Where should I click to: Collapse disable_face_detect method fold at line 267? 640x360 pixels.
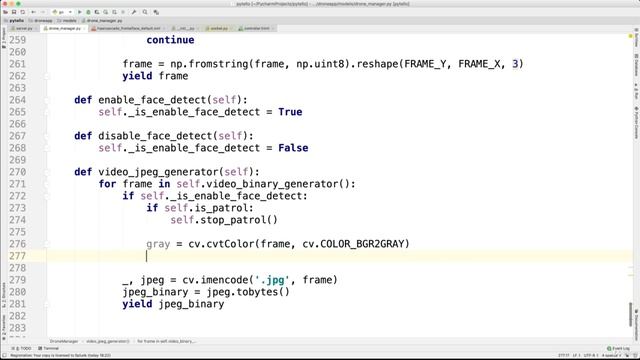pos(47,136)
